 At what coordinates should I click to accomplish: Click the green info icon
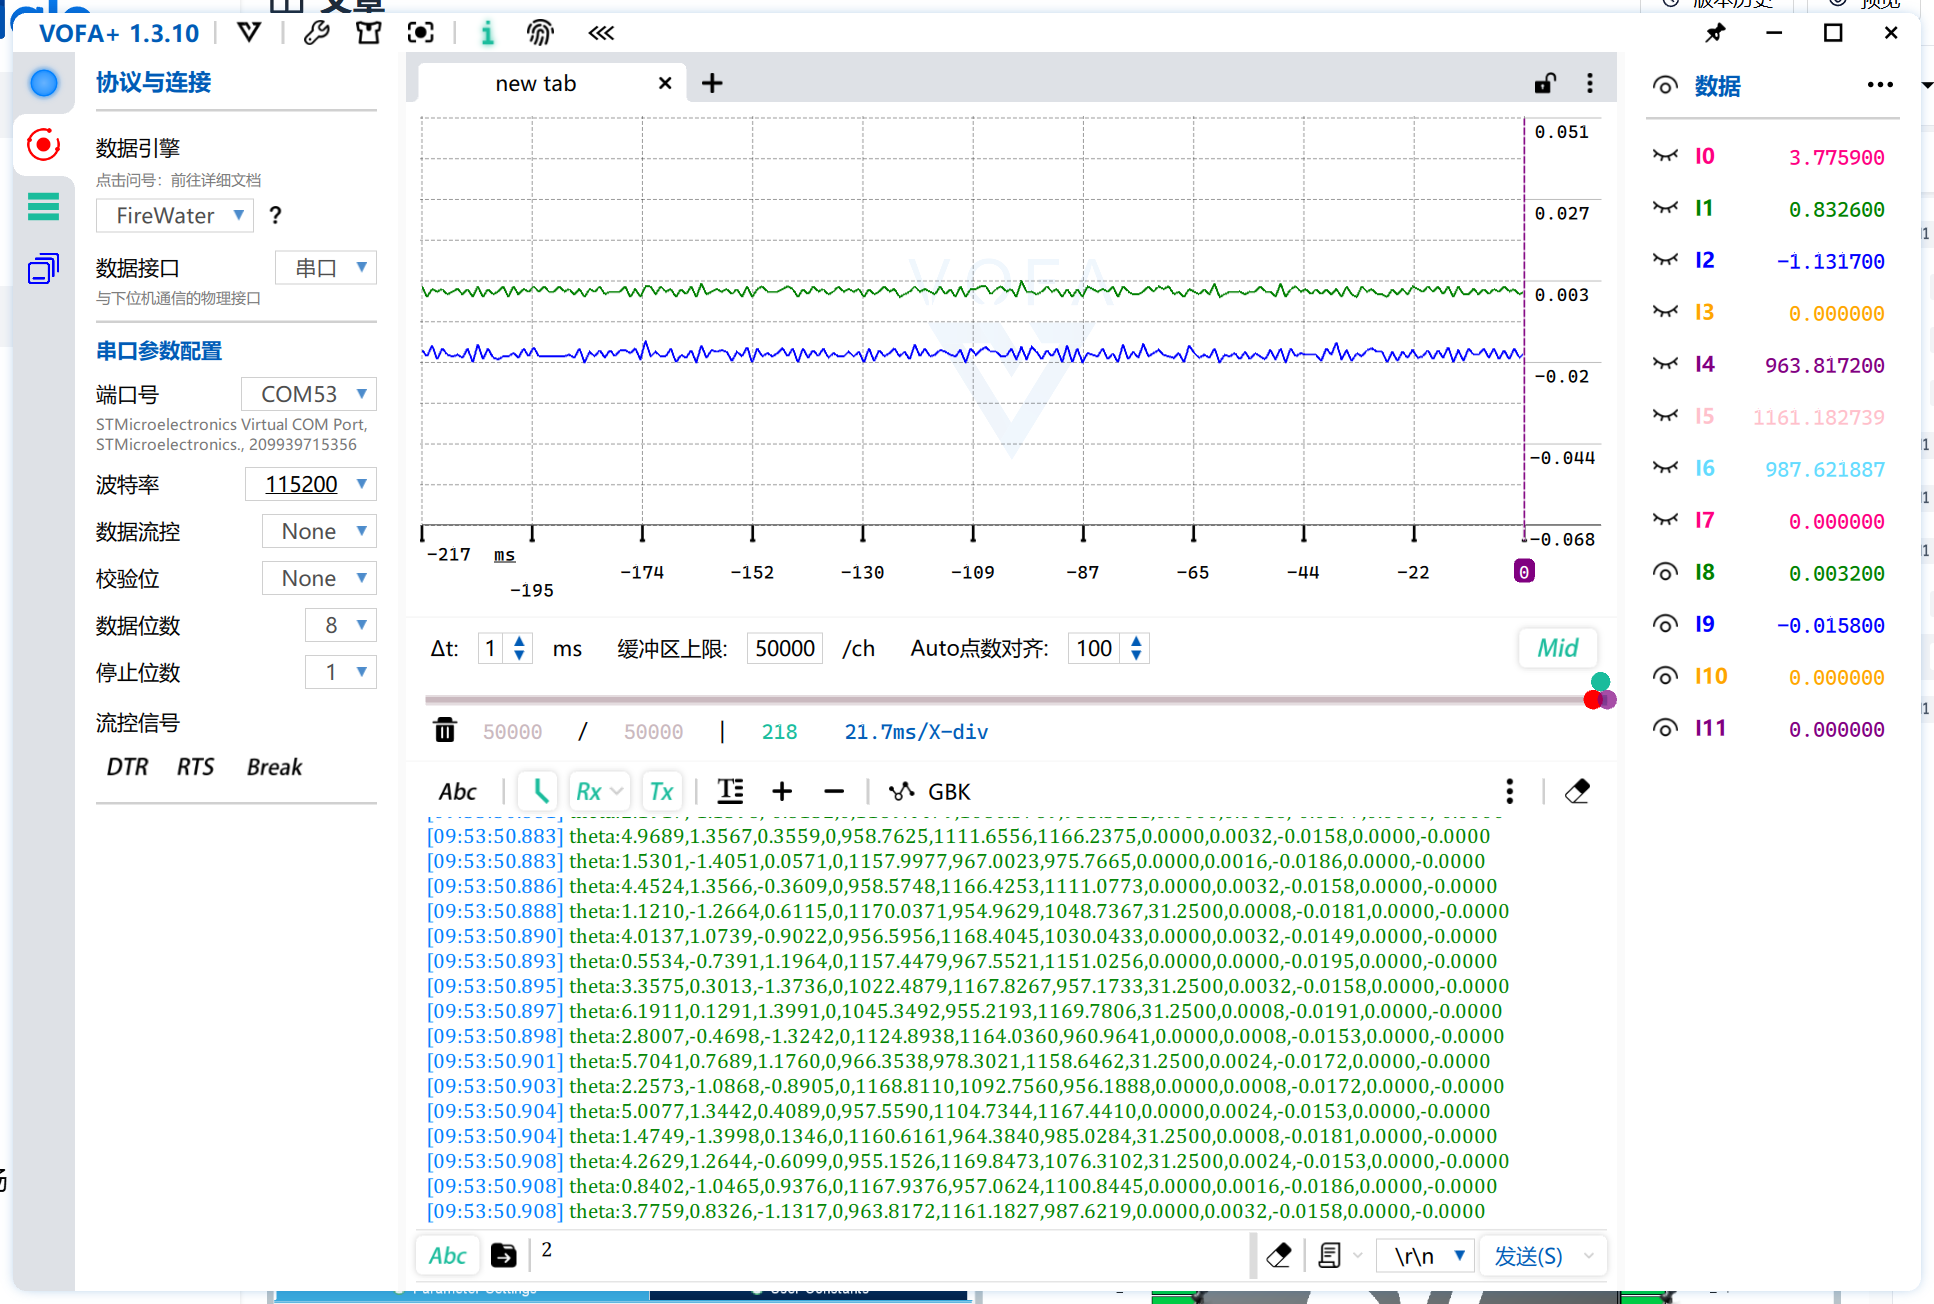click(487, 33)
